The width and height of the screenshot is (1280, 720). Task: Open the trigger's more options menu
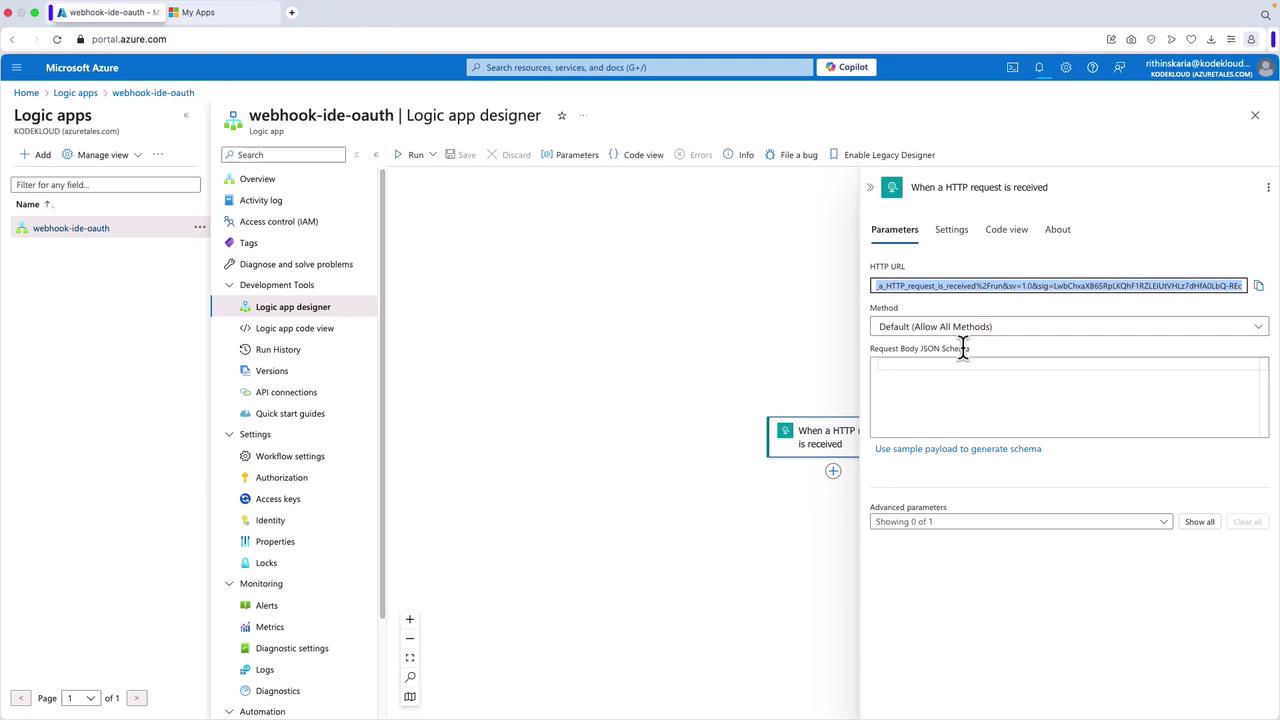1268,187
